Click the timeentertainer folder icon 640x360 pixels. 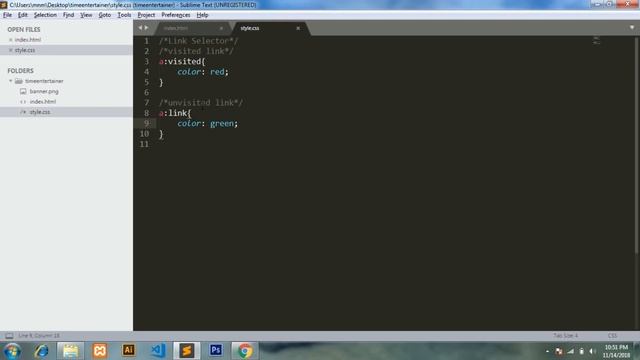[19, 81]
